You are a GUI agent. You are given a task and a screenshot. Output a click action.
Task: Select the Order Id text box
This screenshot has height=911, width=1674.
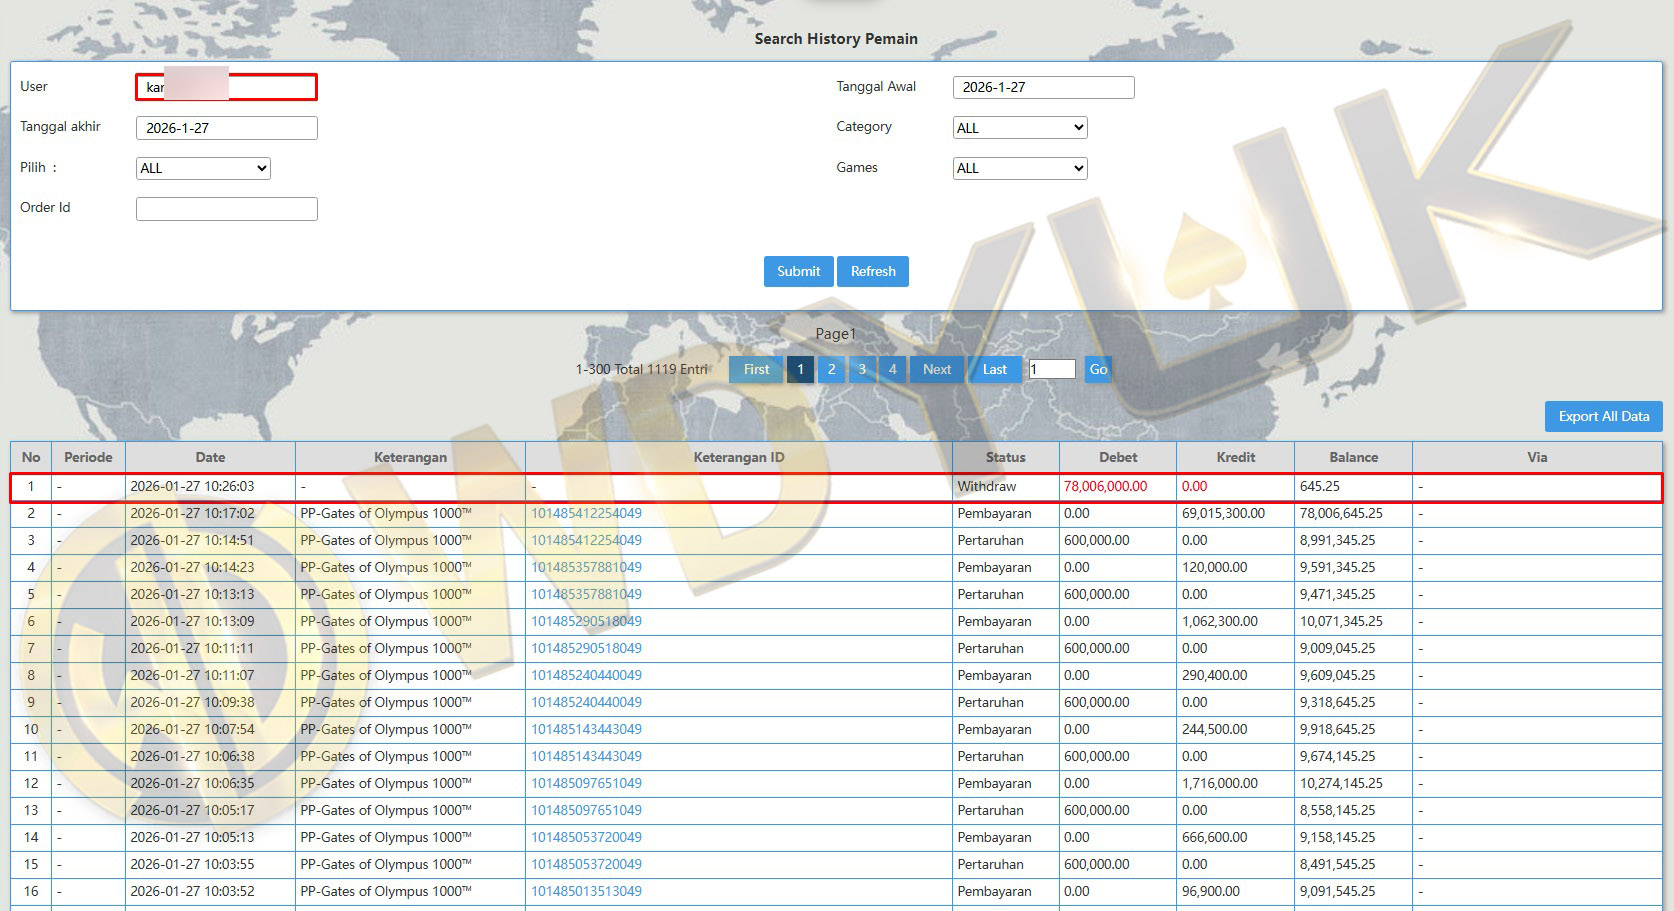(226, 208)
